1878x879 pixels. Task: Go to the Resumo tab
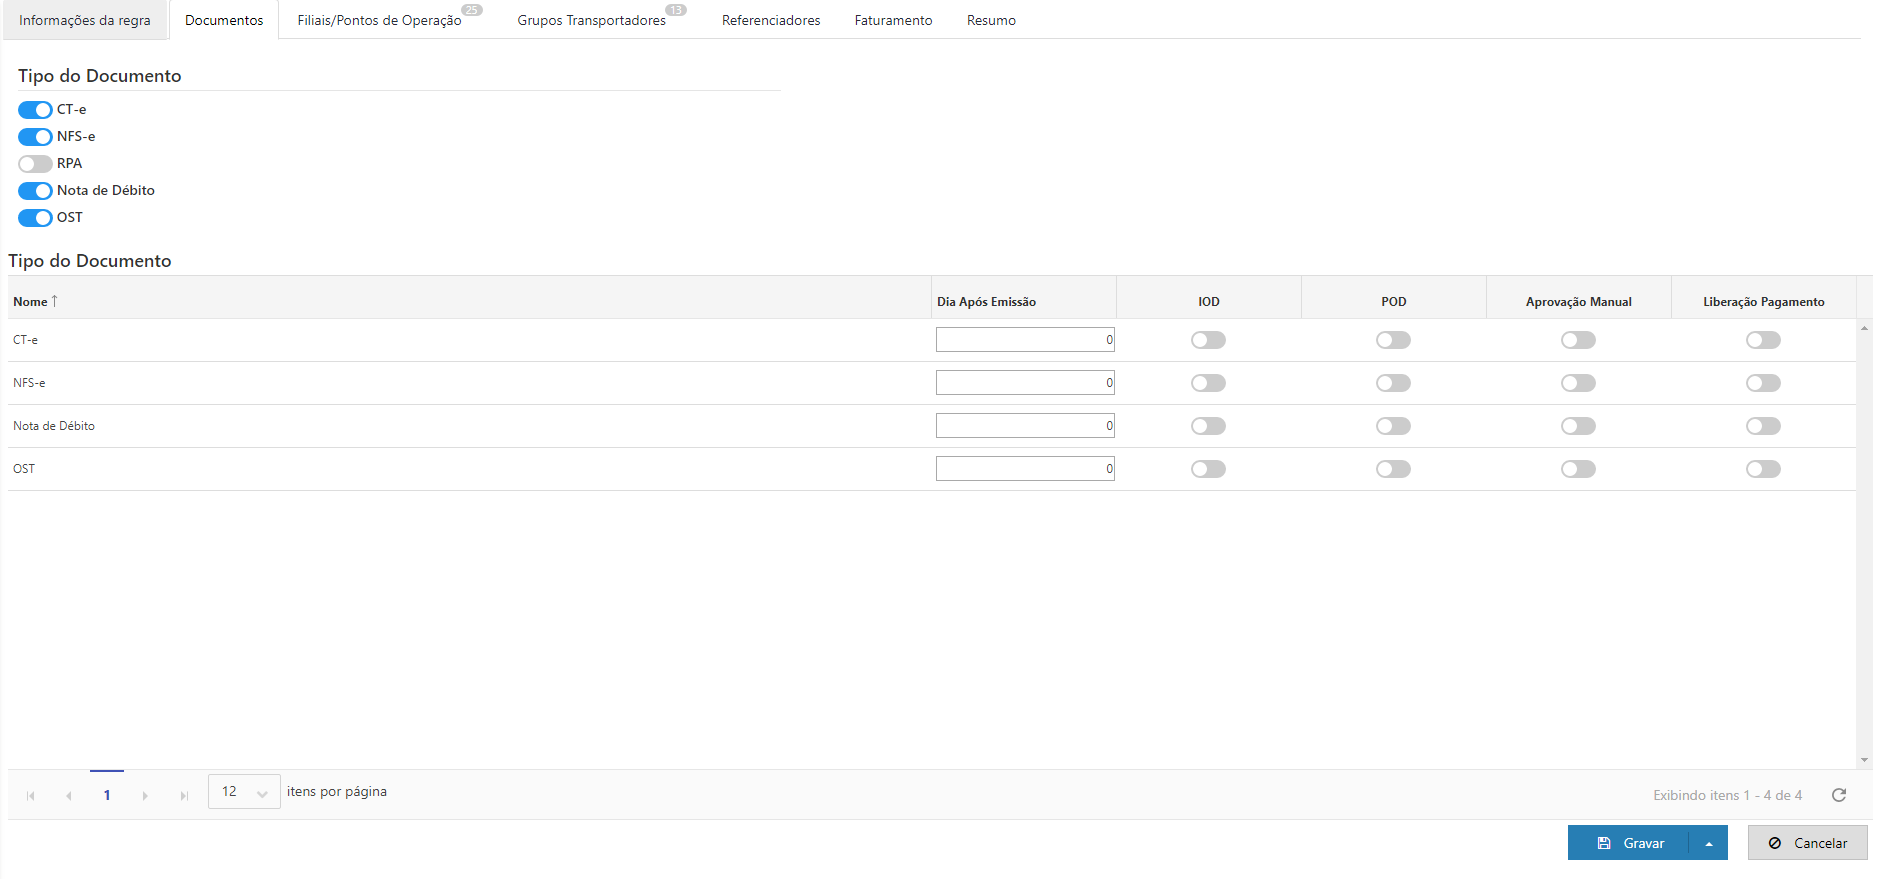tap(991, 20)
